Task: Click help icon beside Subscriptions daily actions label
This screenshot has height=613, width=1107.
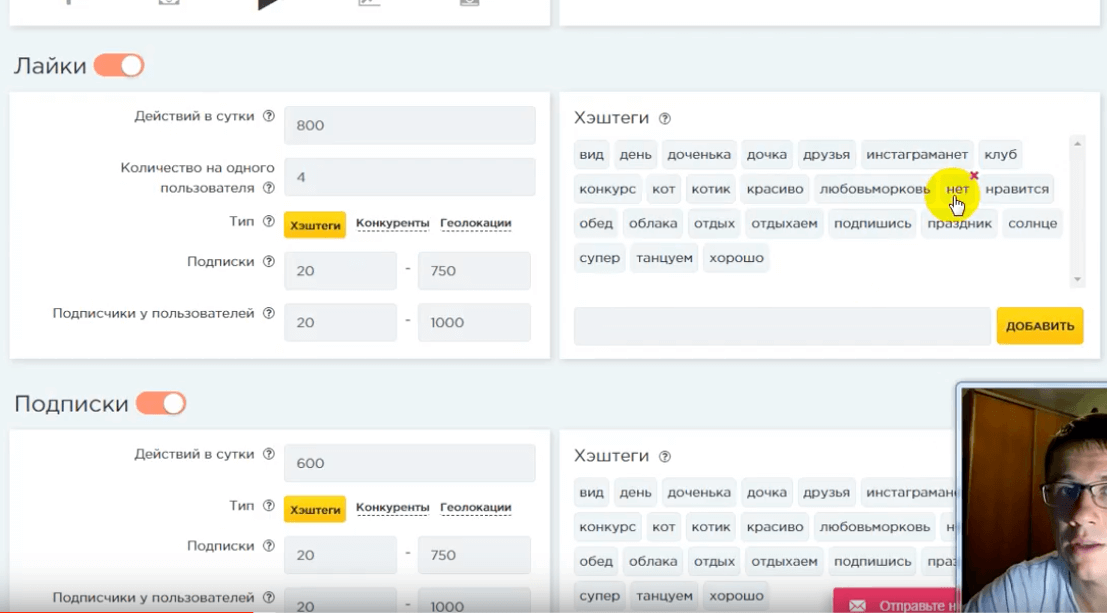Action: (268, 454)
